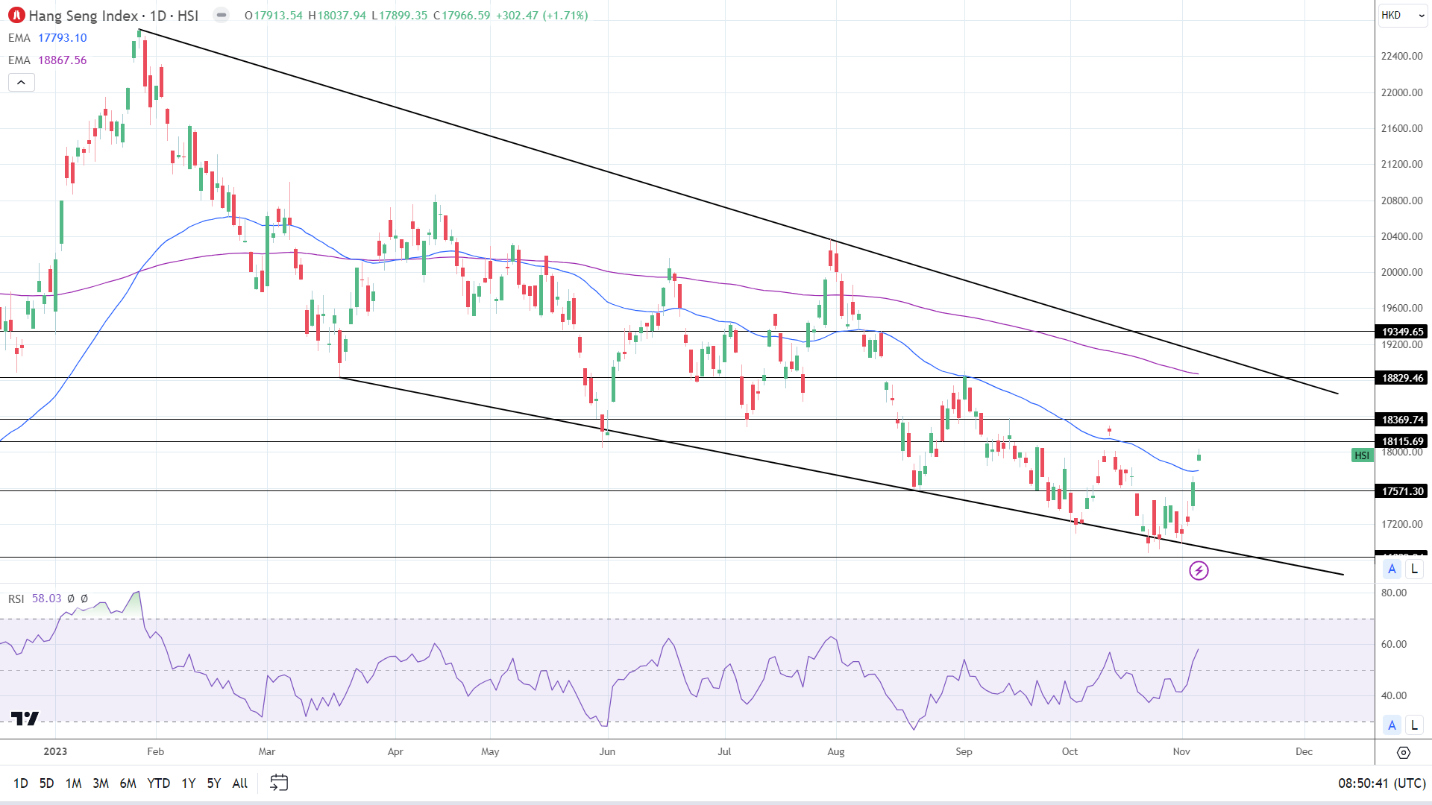Set time range to 3M
Image resolution: width=1432 pixels, height=805 pixels.
coord(100,783)
